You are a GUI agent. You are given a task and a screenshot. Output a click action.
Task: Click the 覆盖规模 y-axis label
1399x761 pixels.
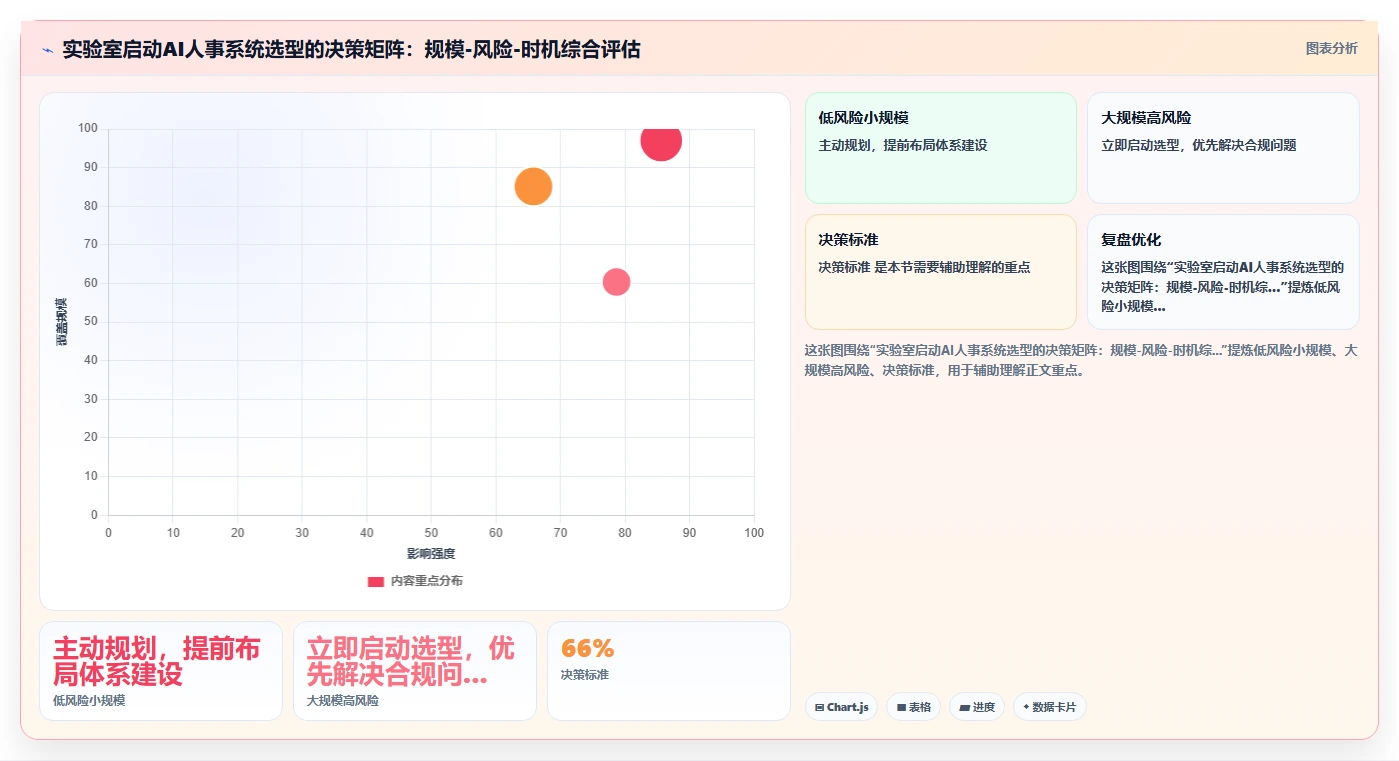[x=62, y=322]
